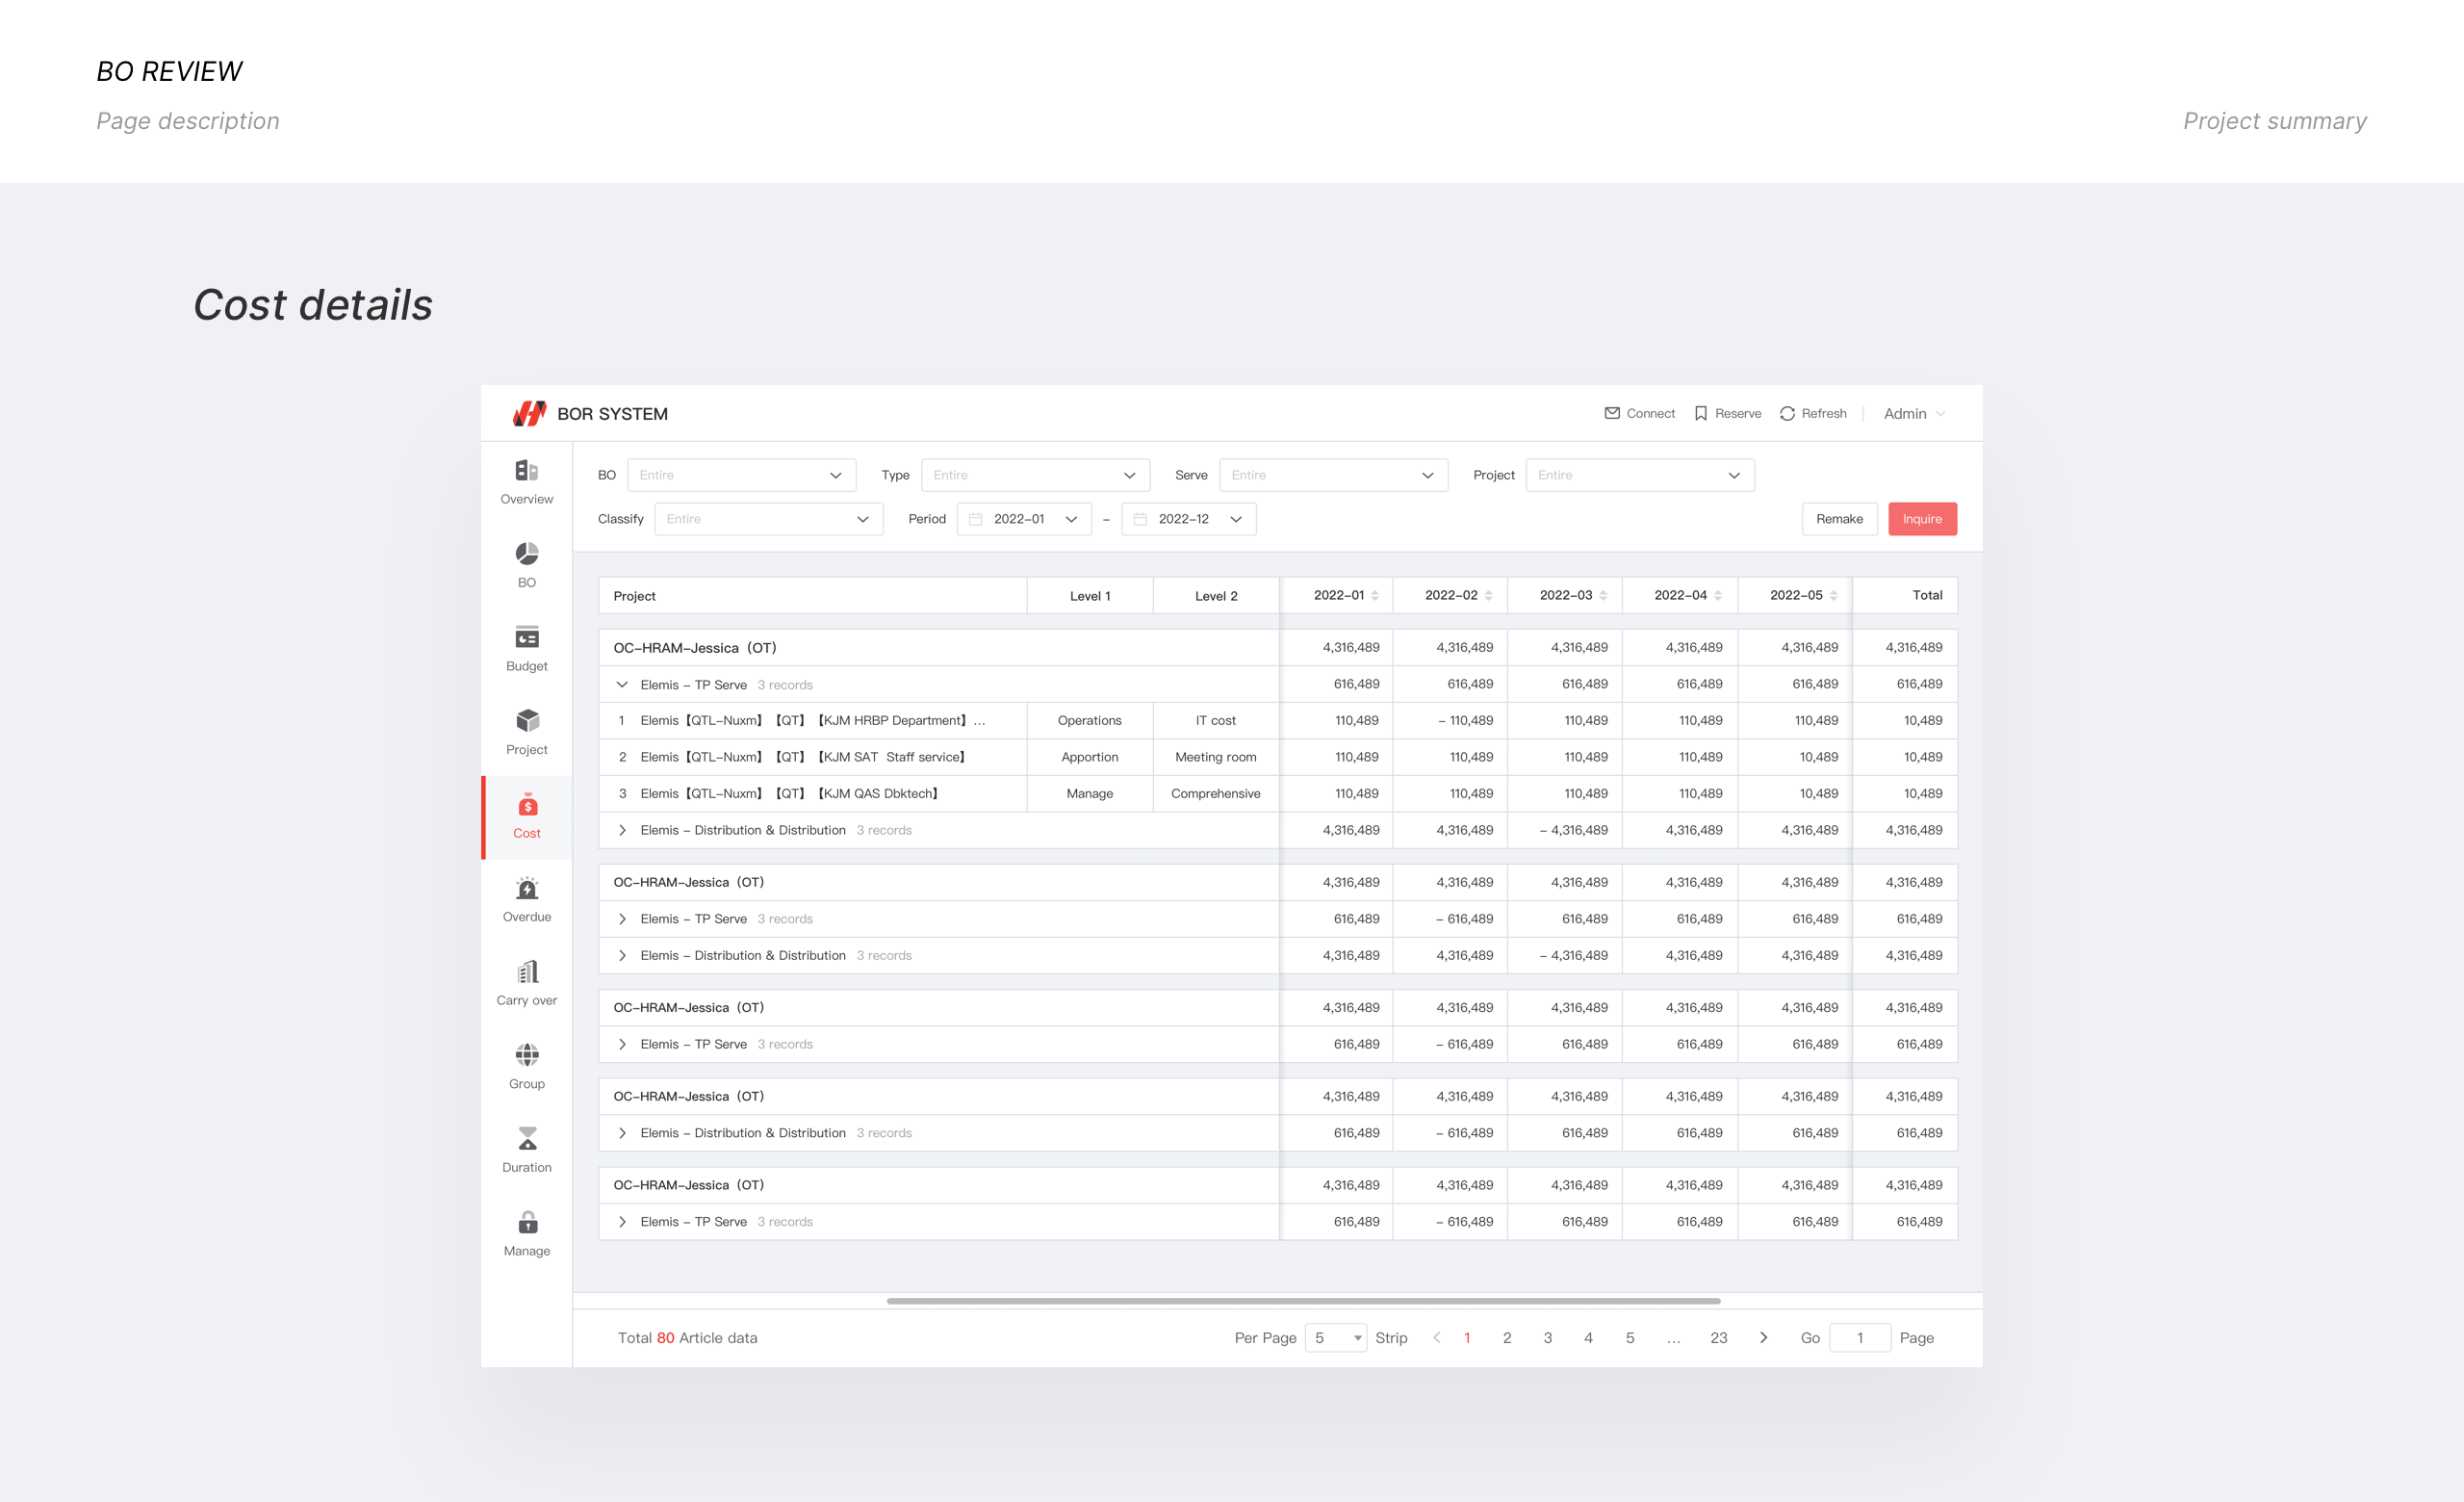Go to page 4
The height and width of the screenshot is (1502, 2464).
pos(1588,1337)
